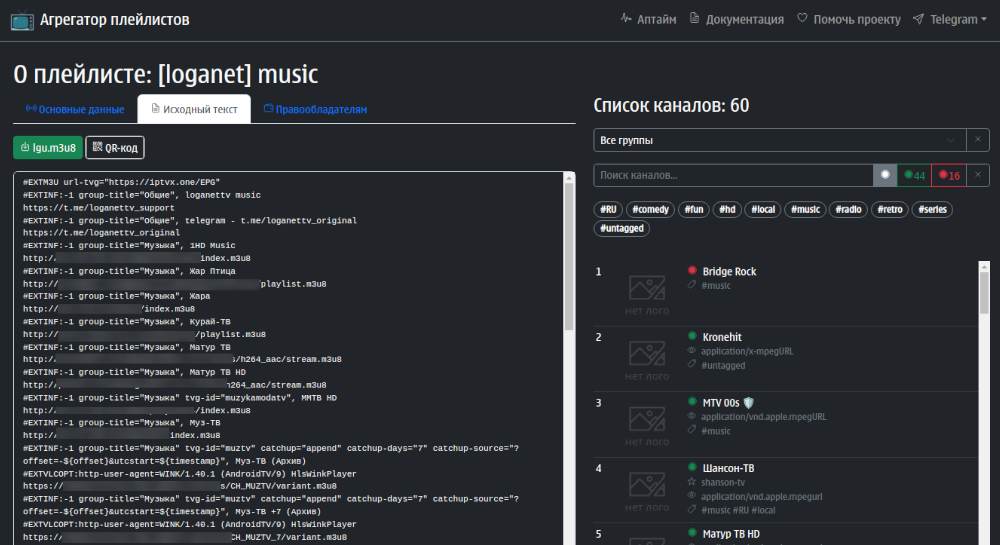Viewport: 1000px width, 545px height.
Task: Click the green status dot of Шансон-ТВ
Action: pyautogui.click(x=692, y=467)
